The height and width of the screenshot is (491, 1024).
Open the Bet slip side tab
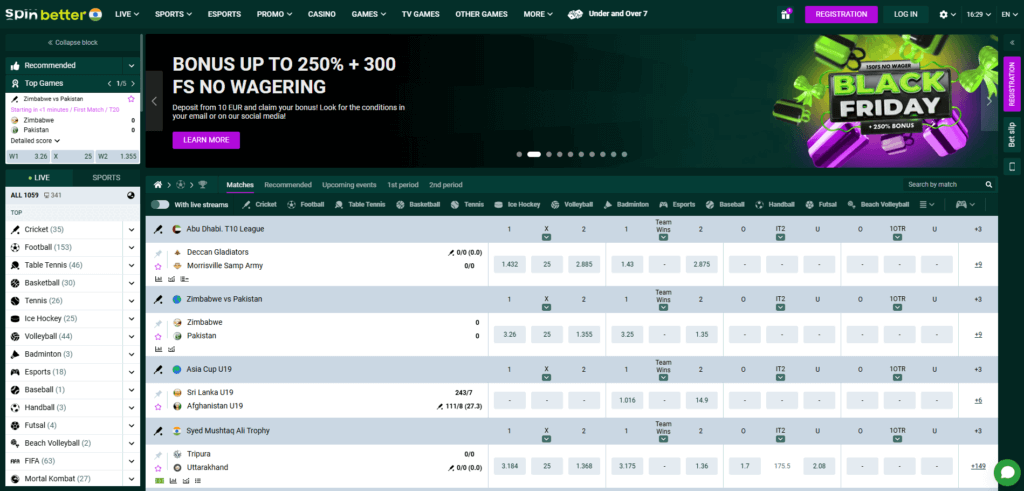pos(1012,134)
